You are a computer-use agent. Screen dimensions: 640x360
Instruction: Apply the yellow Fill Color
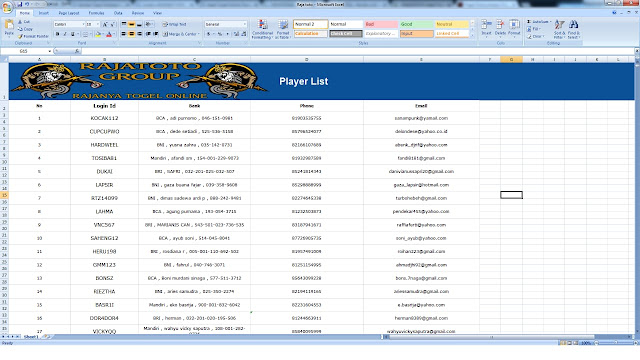tap(98, 34)
